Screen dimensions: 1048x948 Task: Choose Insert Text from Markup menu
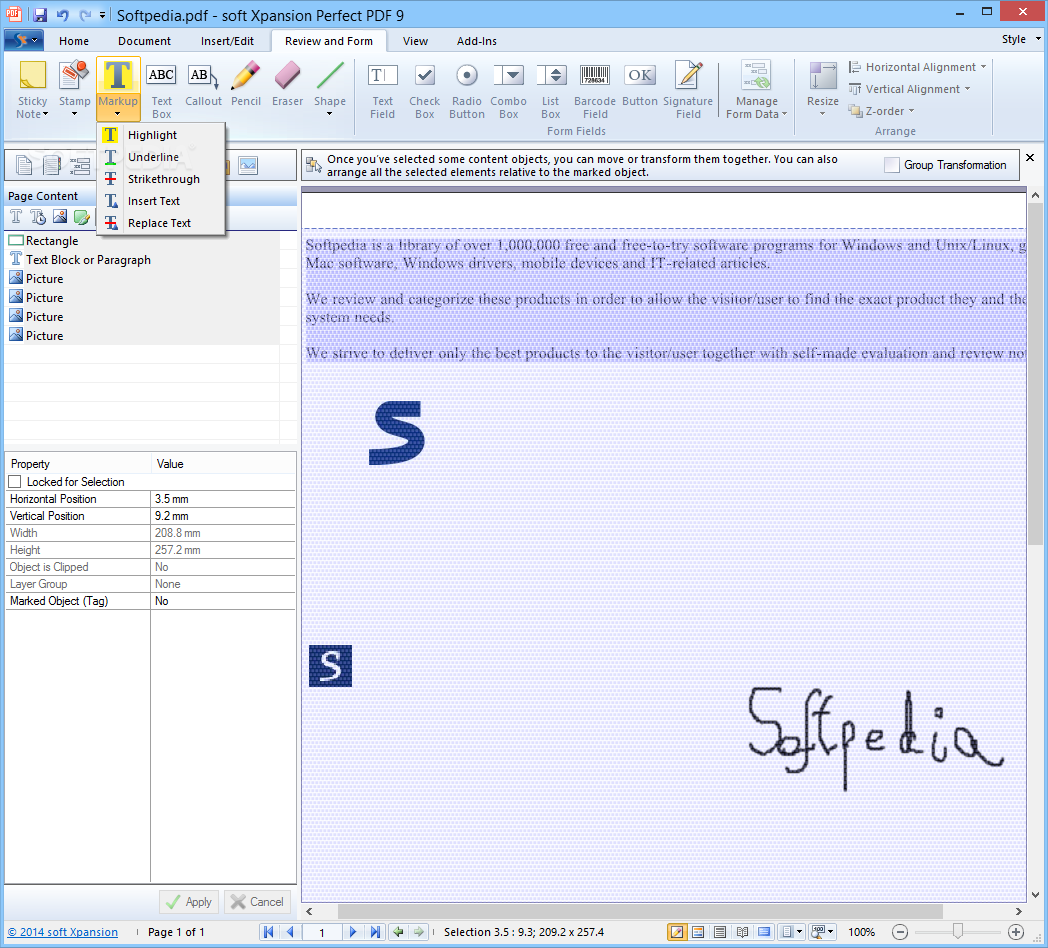tap(161, 201)
